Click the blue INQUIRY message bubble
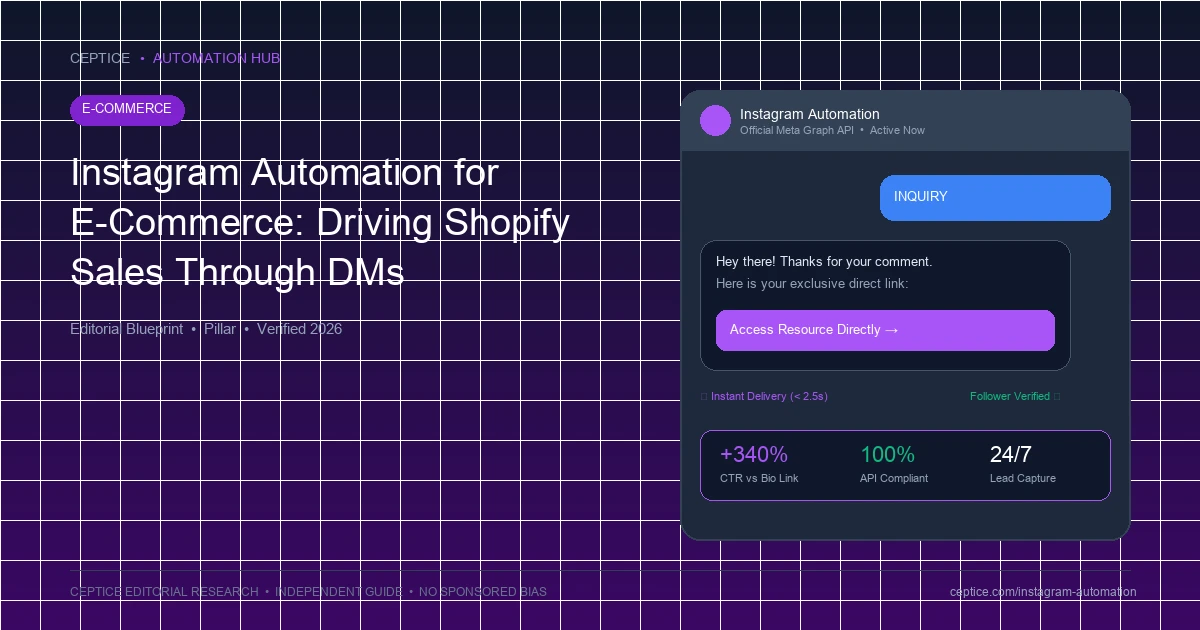 coord(995,197)
